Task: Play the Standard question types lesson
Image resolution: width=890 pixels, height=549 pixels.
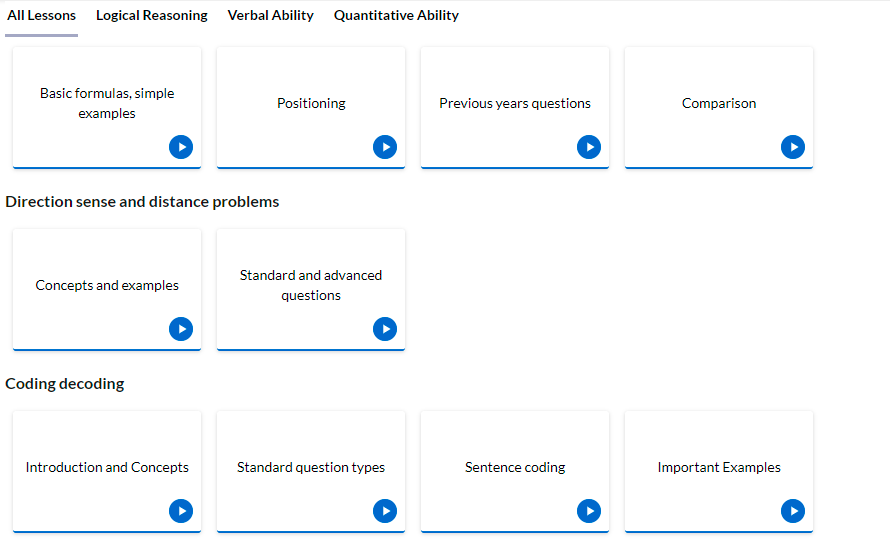Action: [385, 511]
